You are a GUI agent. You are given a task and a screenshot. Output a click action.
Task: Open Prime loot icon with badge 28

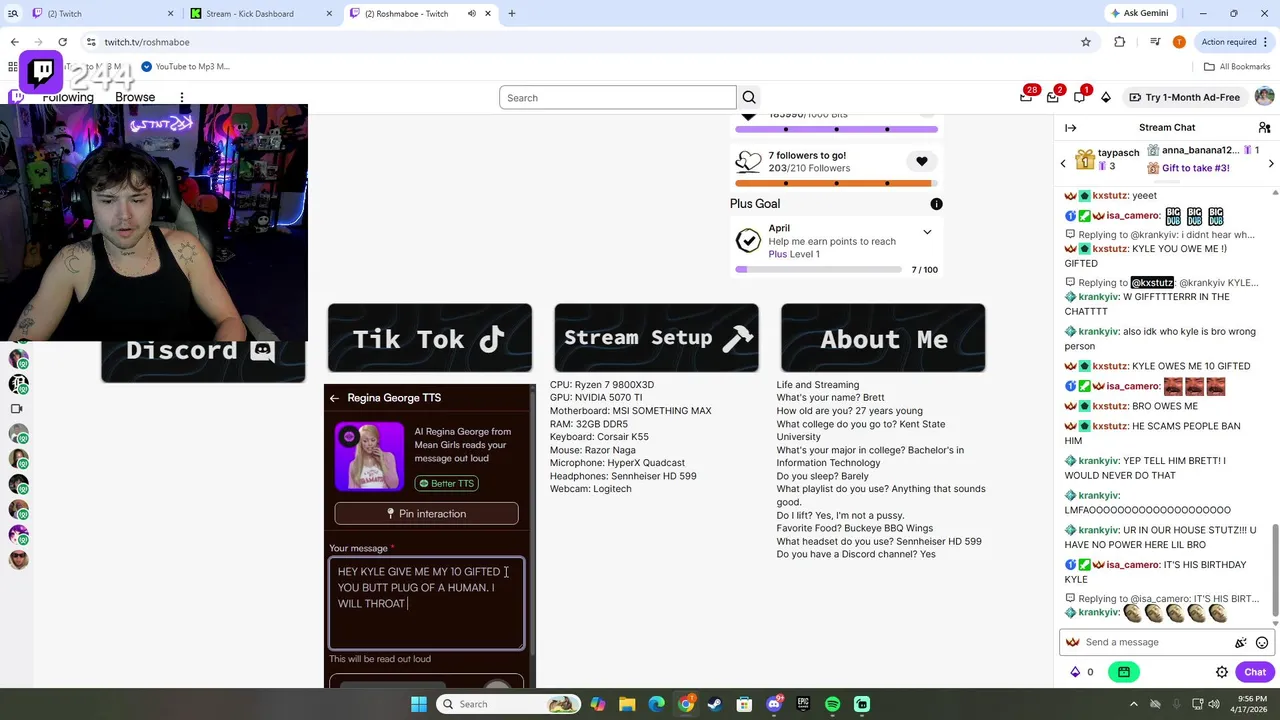(x=1026, y=97)
